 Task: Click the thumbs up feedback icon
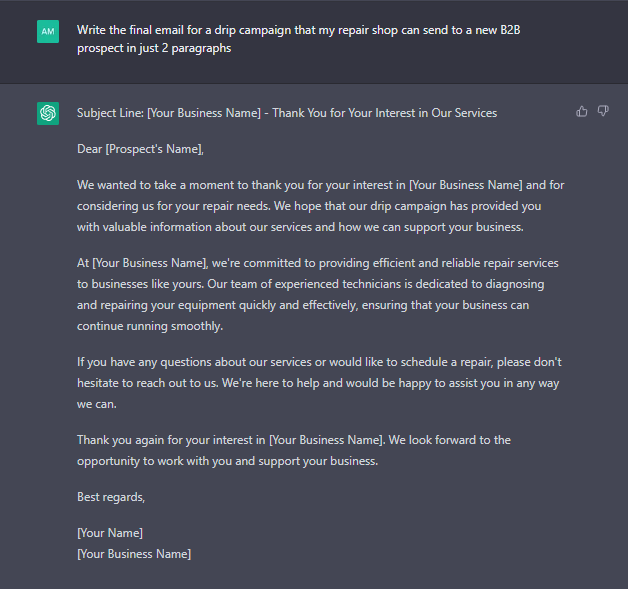coord(582,111)
